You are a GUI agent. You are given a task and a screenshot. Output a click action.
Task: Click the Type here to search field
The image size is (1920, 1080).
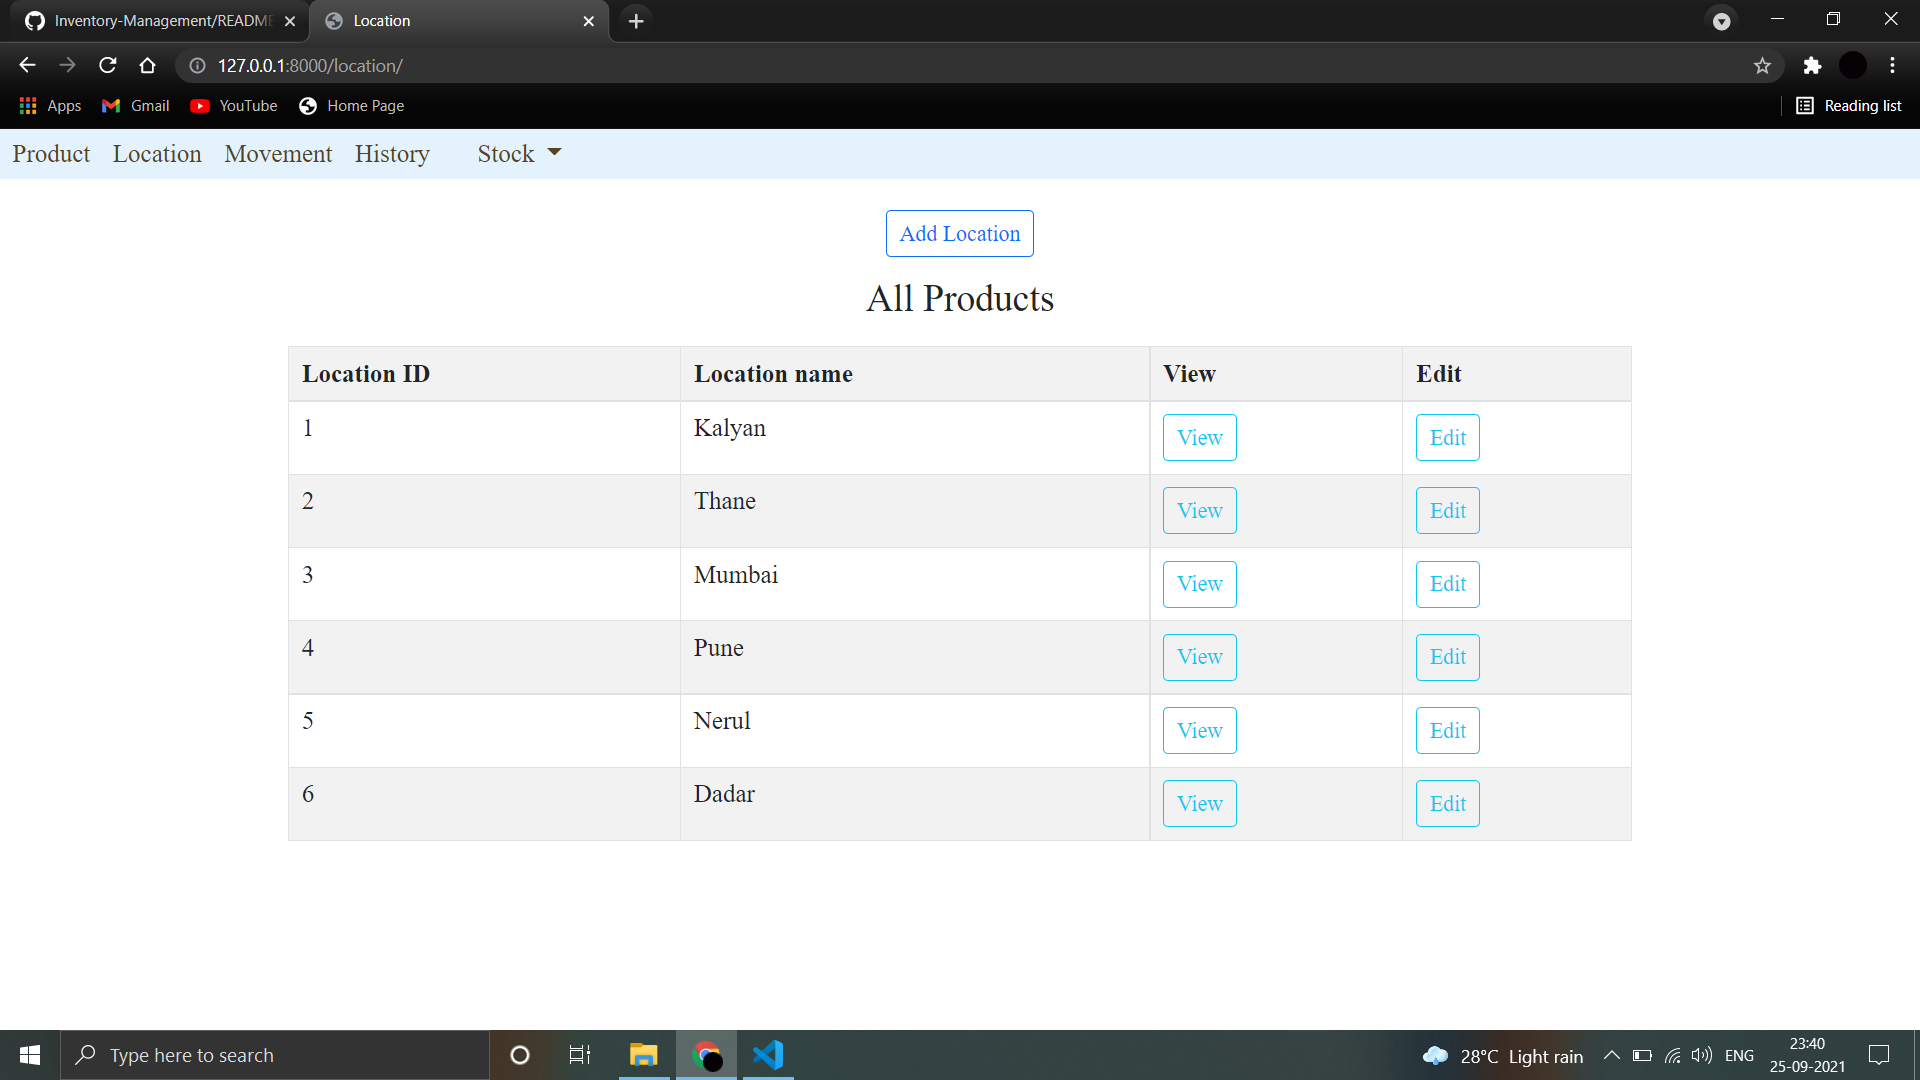[x=275, y=1054]
